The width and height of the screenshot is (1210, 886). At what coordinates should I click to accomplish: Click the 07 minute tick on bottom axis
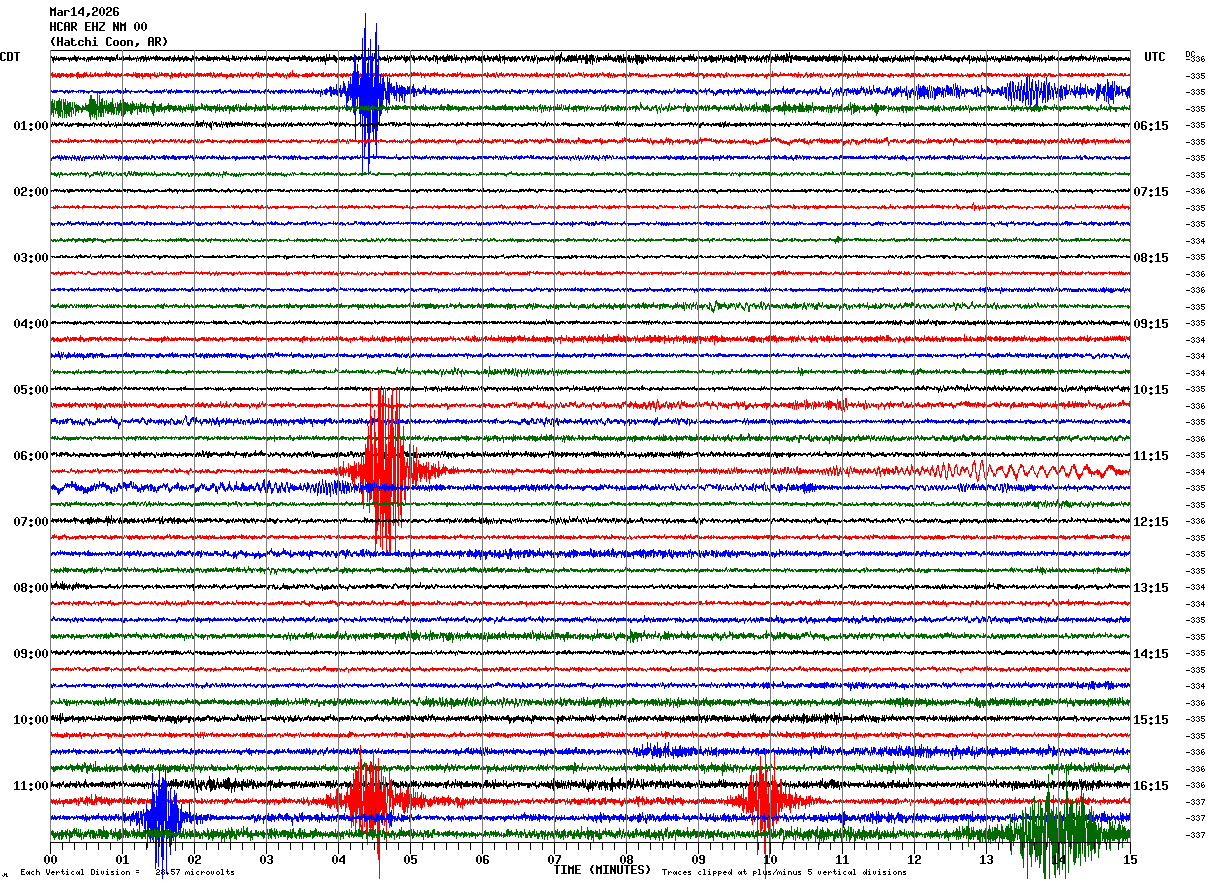click(x=554, y=859)
